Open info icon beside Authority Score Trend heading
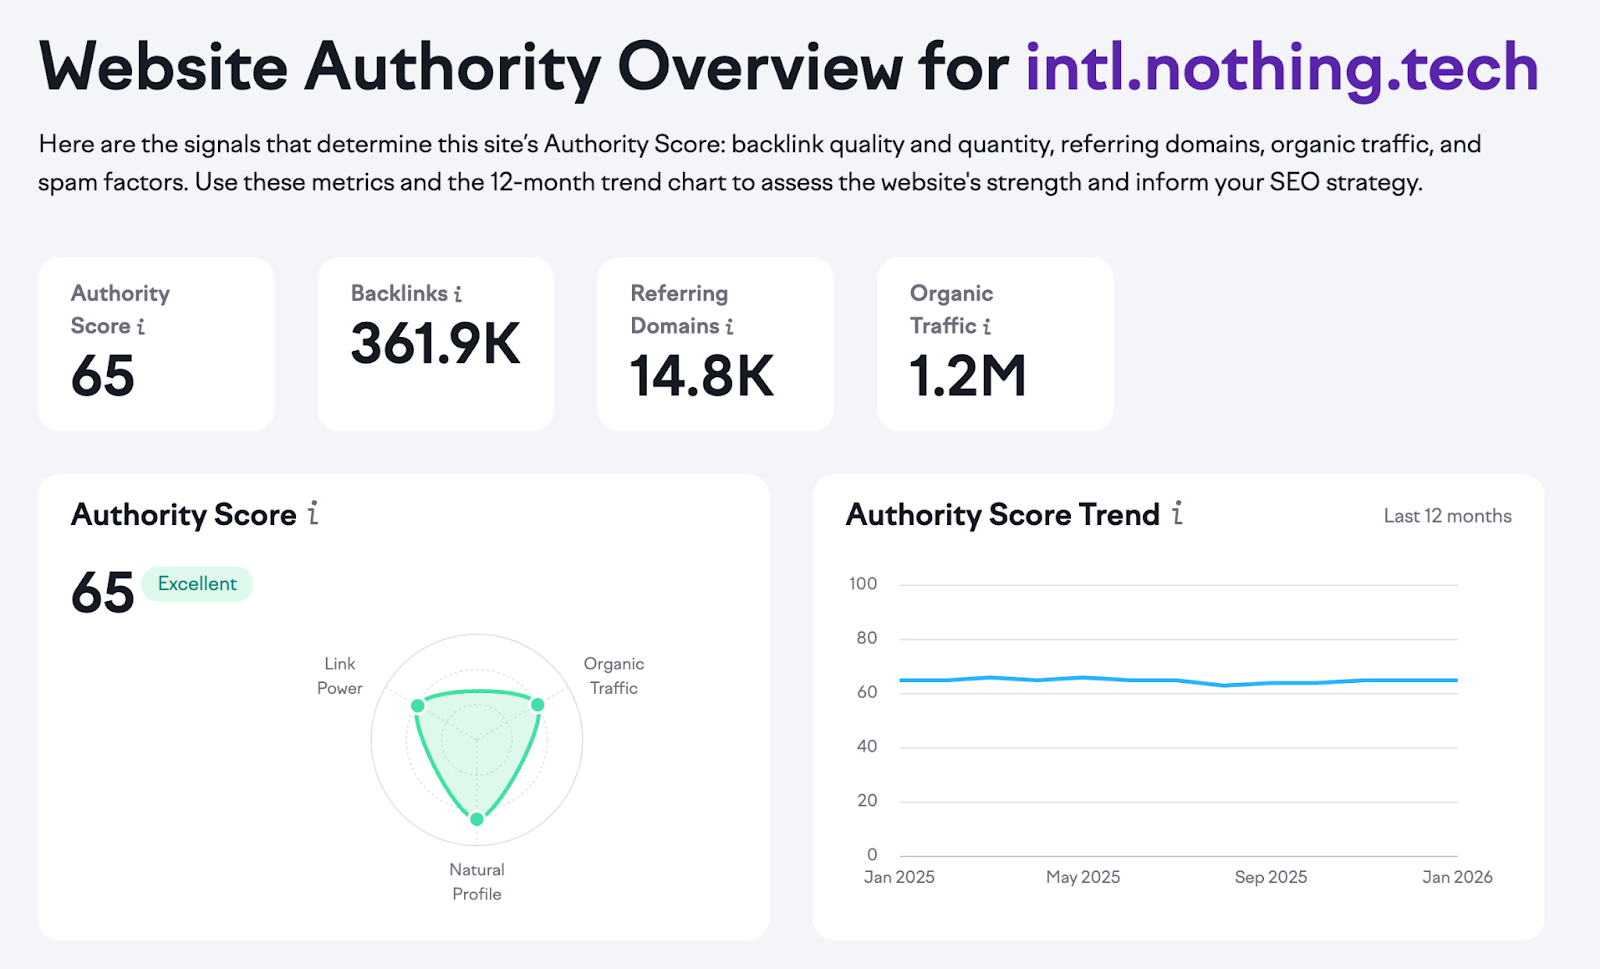The image size is (1600, 969). [1178, 514]
